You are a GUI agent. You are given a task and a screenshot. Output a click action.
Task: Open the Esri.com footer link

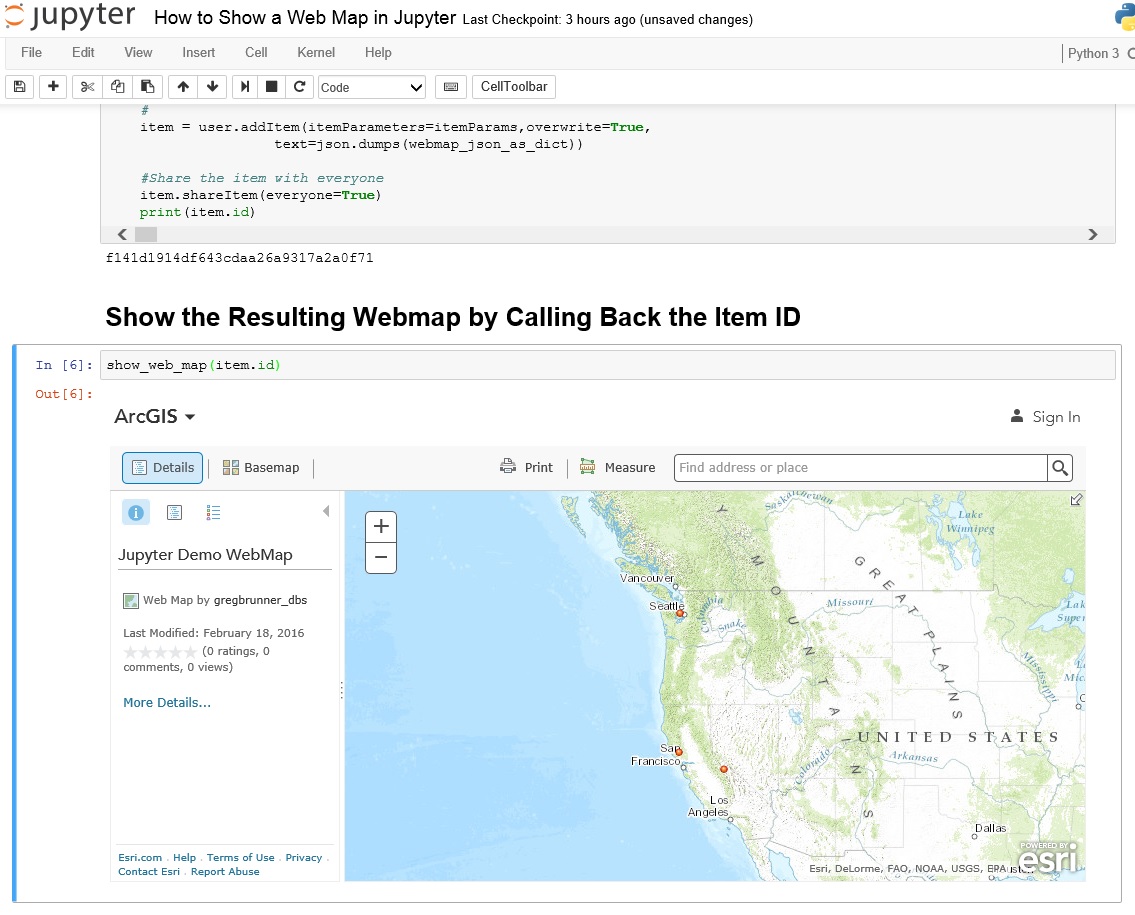[140, 857]
